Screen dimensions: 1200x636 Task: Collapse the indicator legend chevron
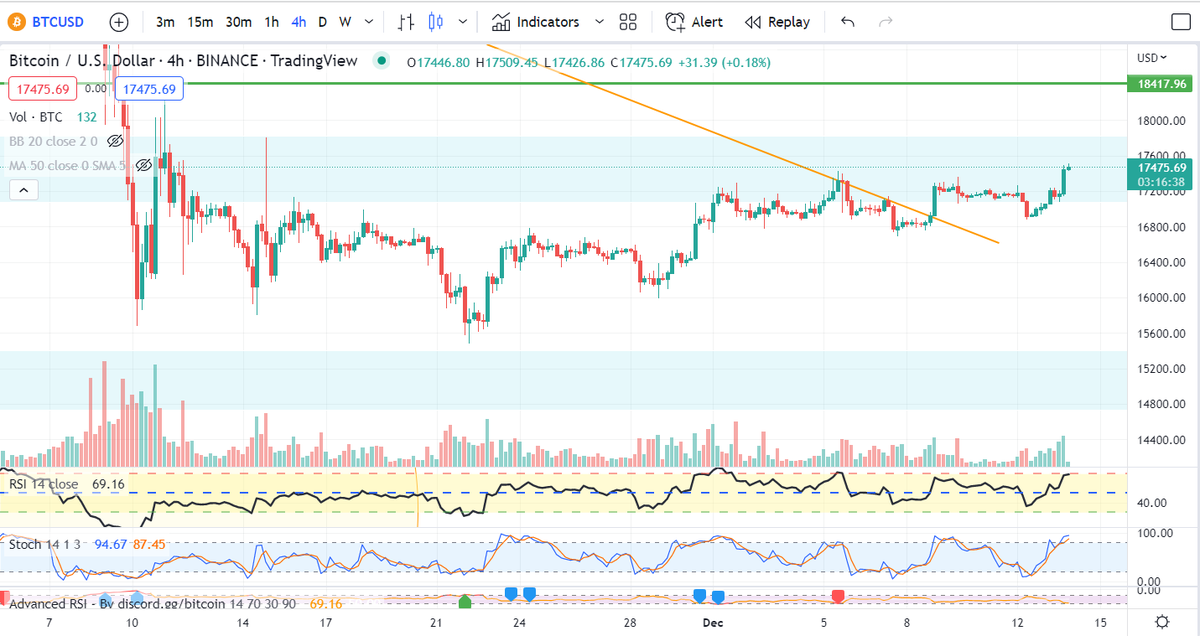pos(24,189)
